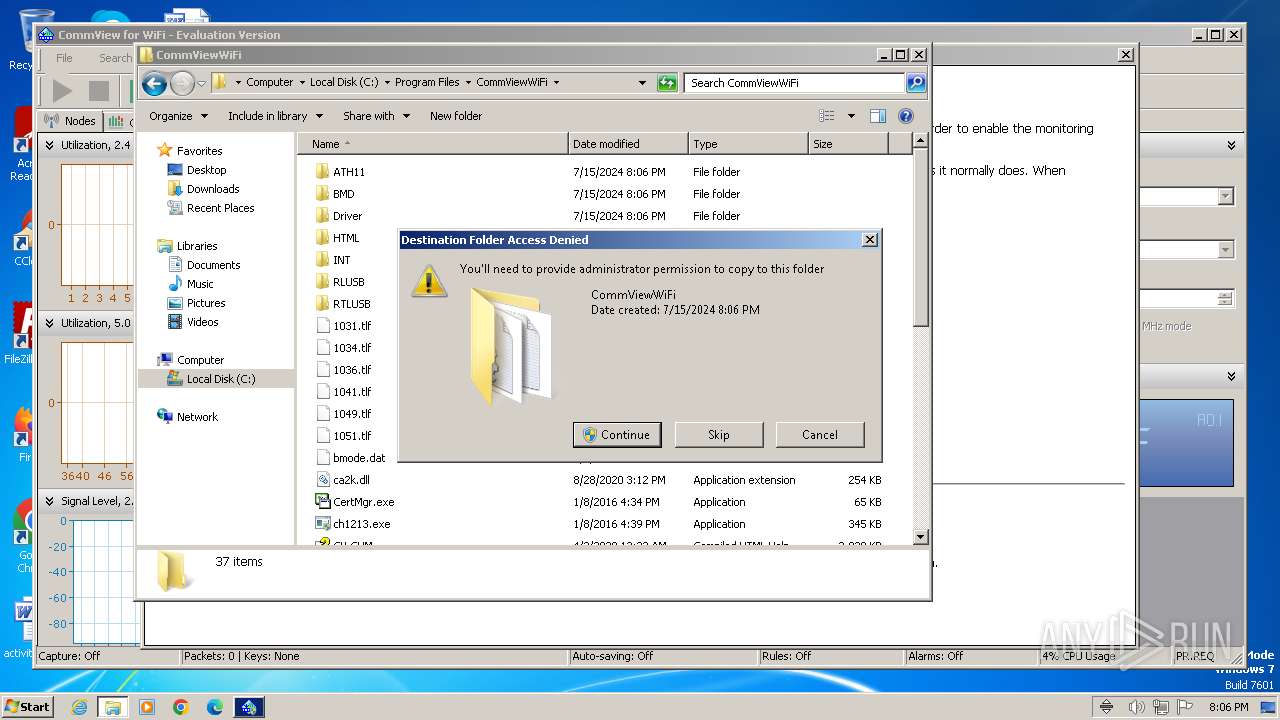Launch Edge from the taskbar
The width and height of the screenshot is (1280, 720).
click(x=215, y=707)
